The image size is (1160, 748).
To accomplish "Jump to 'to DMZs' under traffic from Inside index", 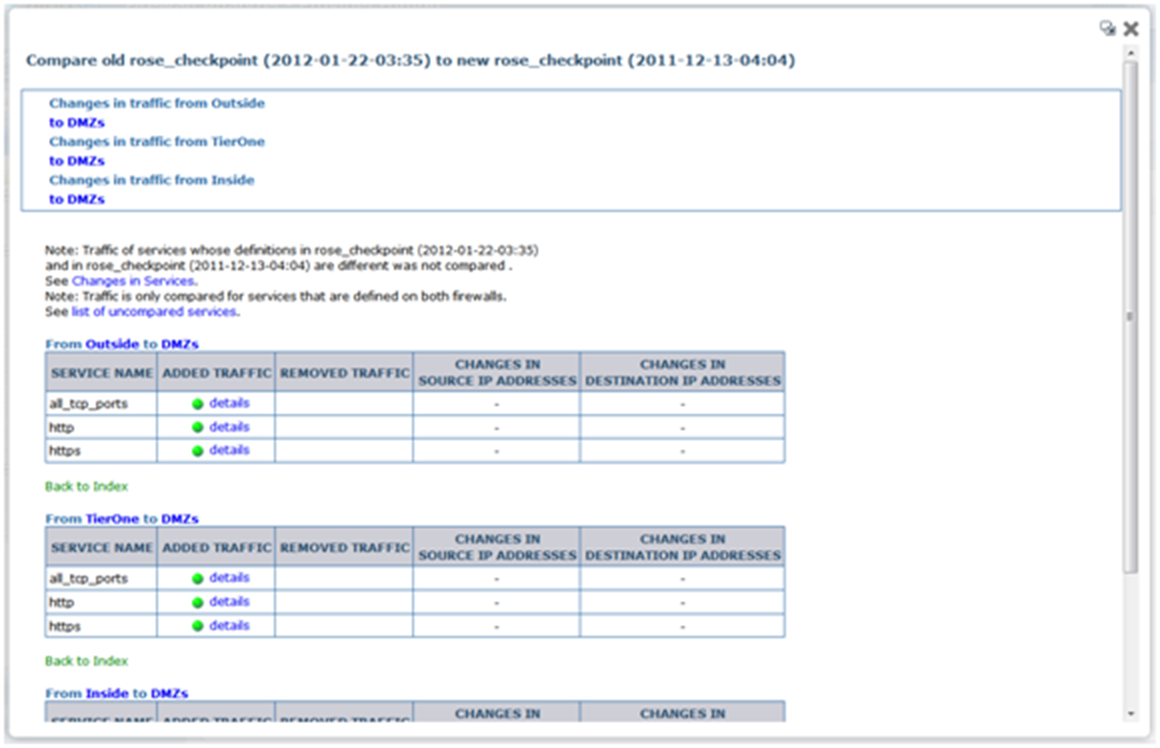I will 77,199.
